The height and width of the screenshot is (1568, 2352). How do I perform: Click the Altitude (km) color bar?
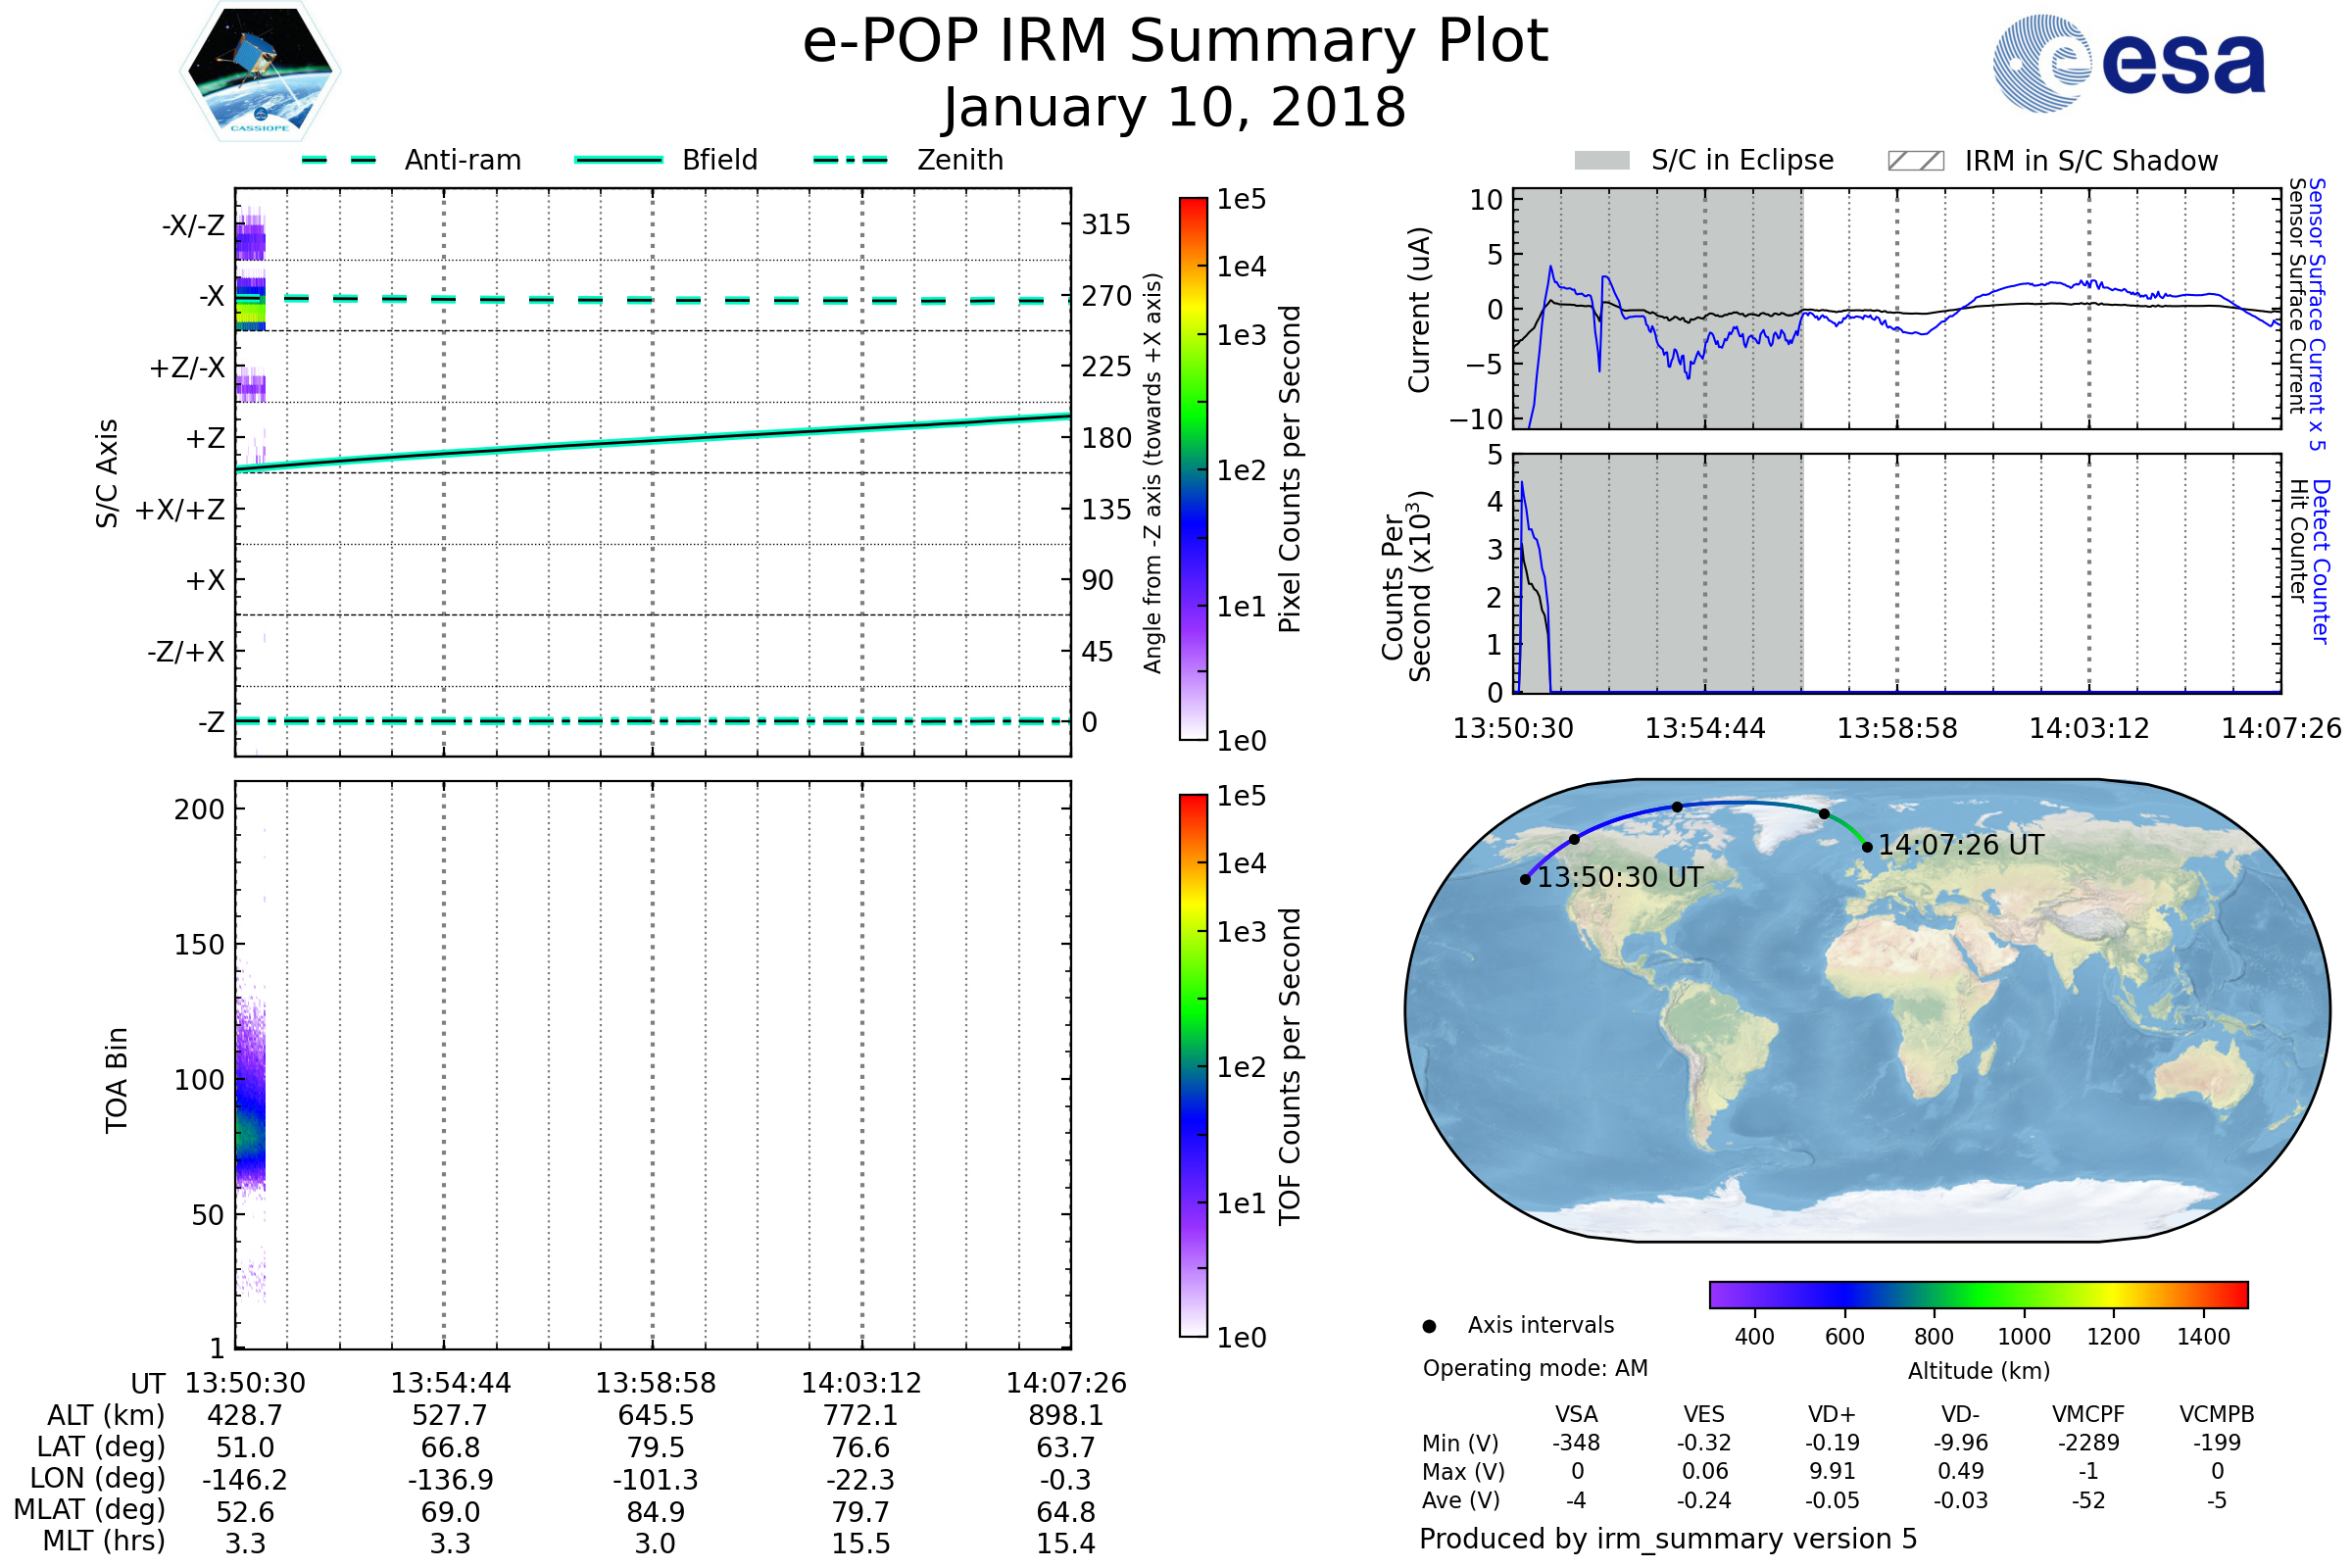[x=1978, y=1294]
